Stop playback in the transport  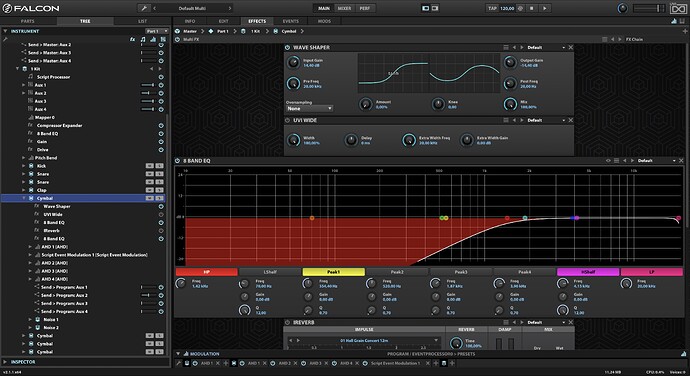[532, 8]
